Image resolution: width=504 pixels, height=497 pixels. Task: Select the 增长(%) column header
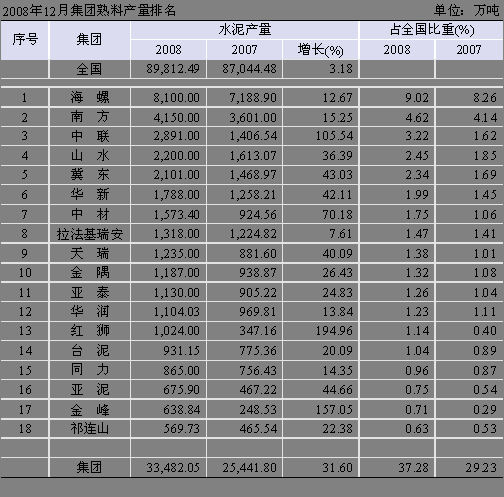pos(320,50)
